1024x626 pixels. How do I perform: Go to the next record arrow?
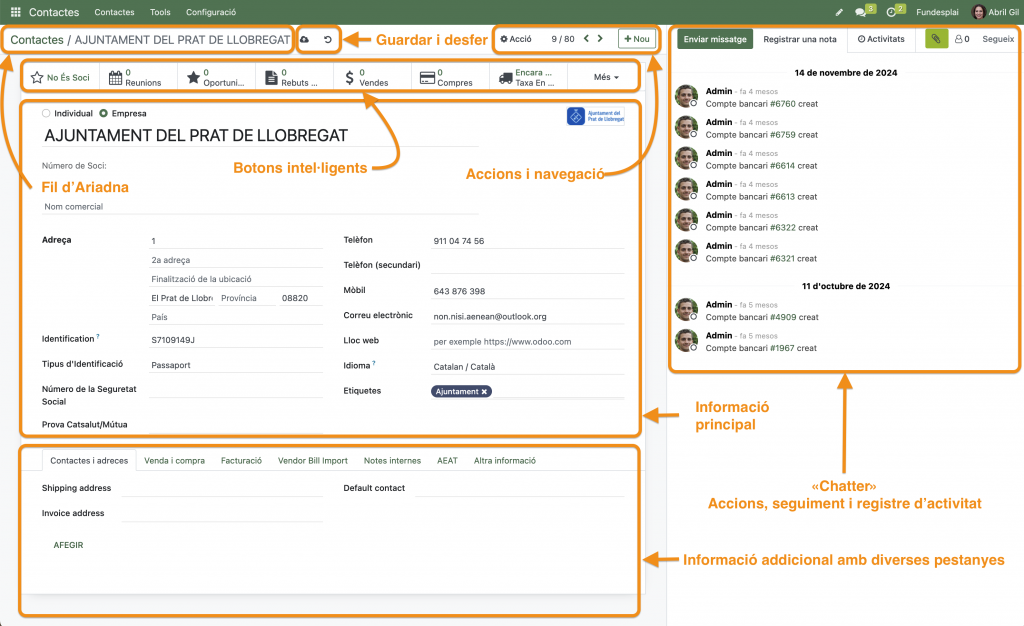click(600, 39)
